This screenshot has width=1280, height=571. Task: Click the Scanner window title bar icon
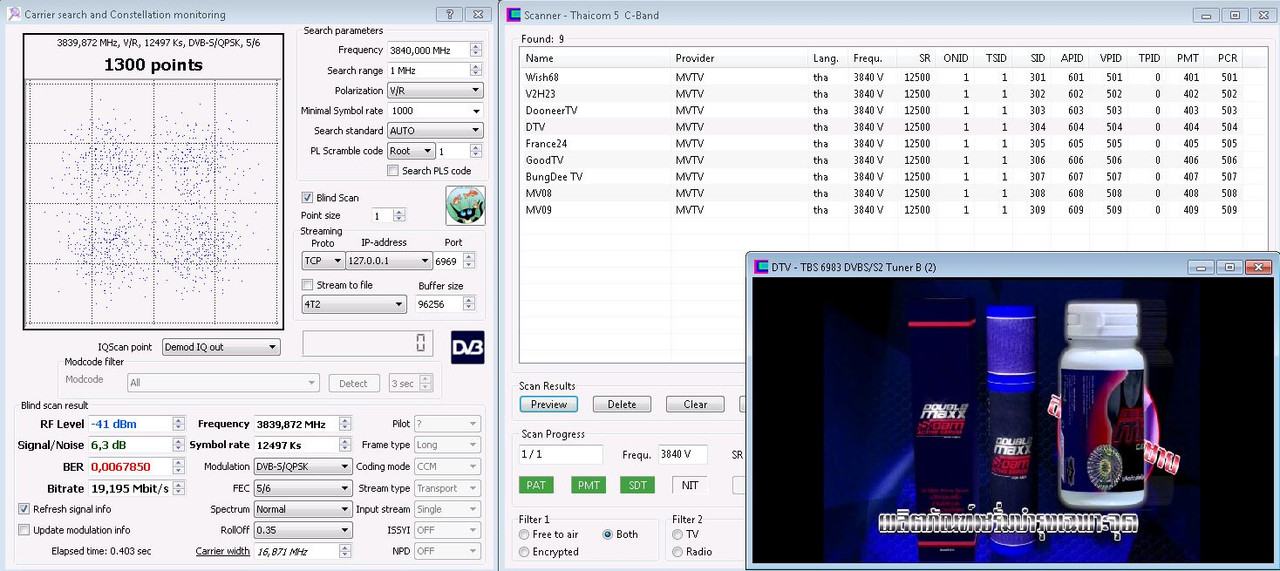point(514,14)
